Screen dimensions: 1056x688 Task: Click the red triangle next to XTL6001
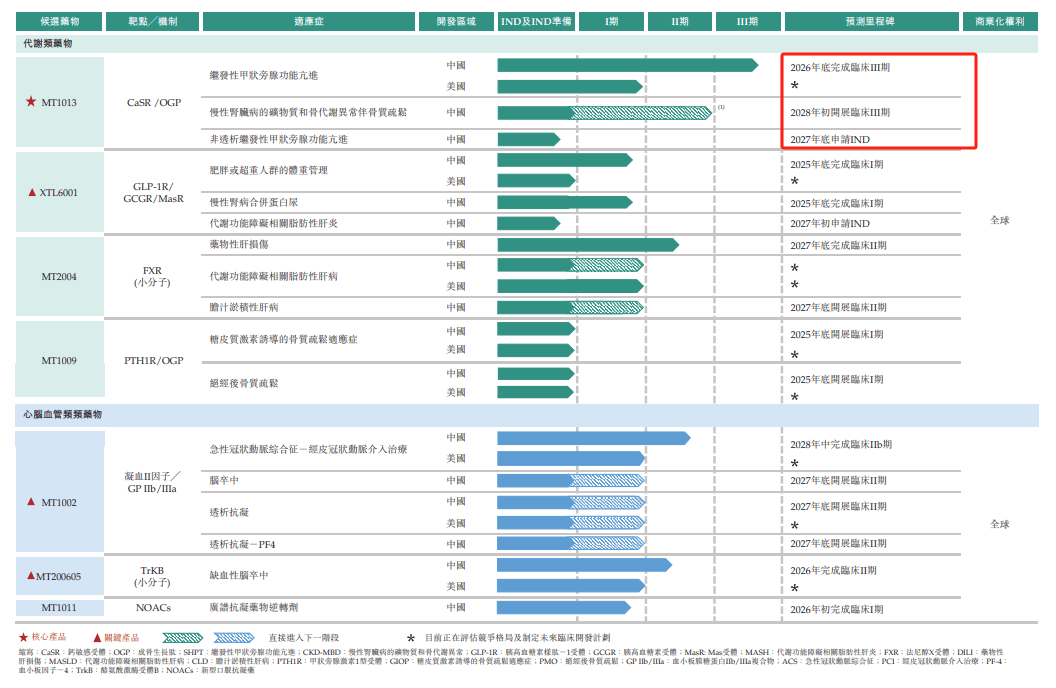[x=32, y=192]
